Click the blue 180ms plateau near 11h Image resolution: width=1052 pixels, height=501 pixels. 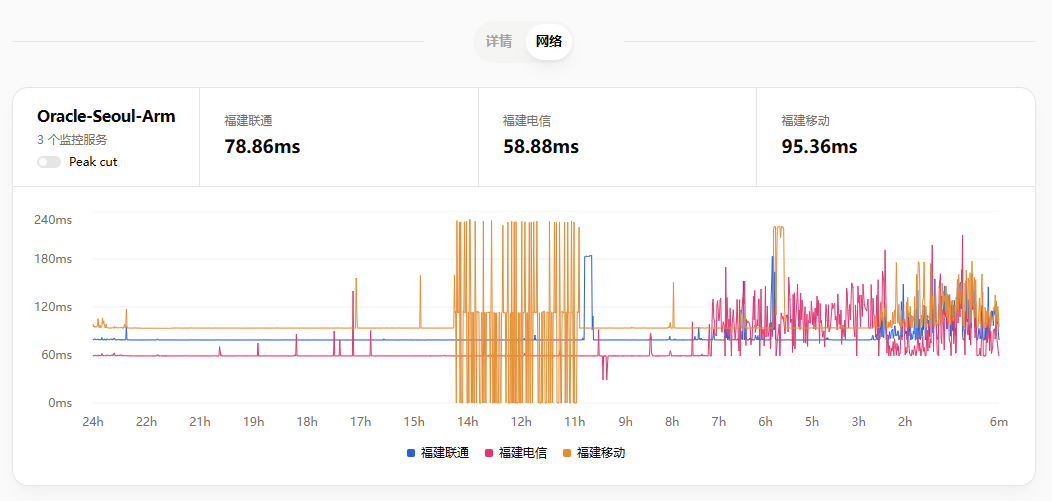click(x=588, y=256)
